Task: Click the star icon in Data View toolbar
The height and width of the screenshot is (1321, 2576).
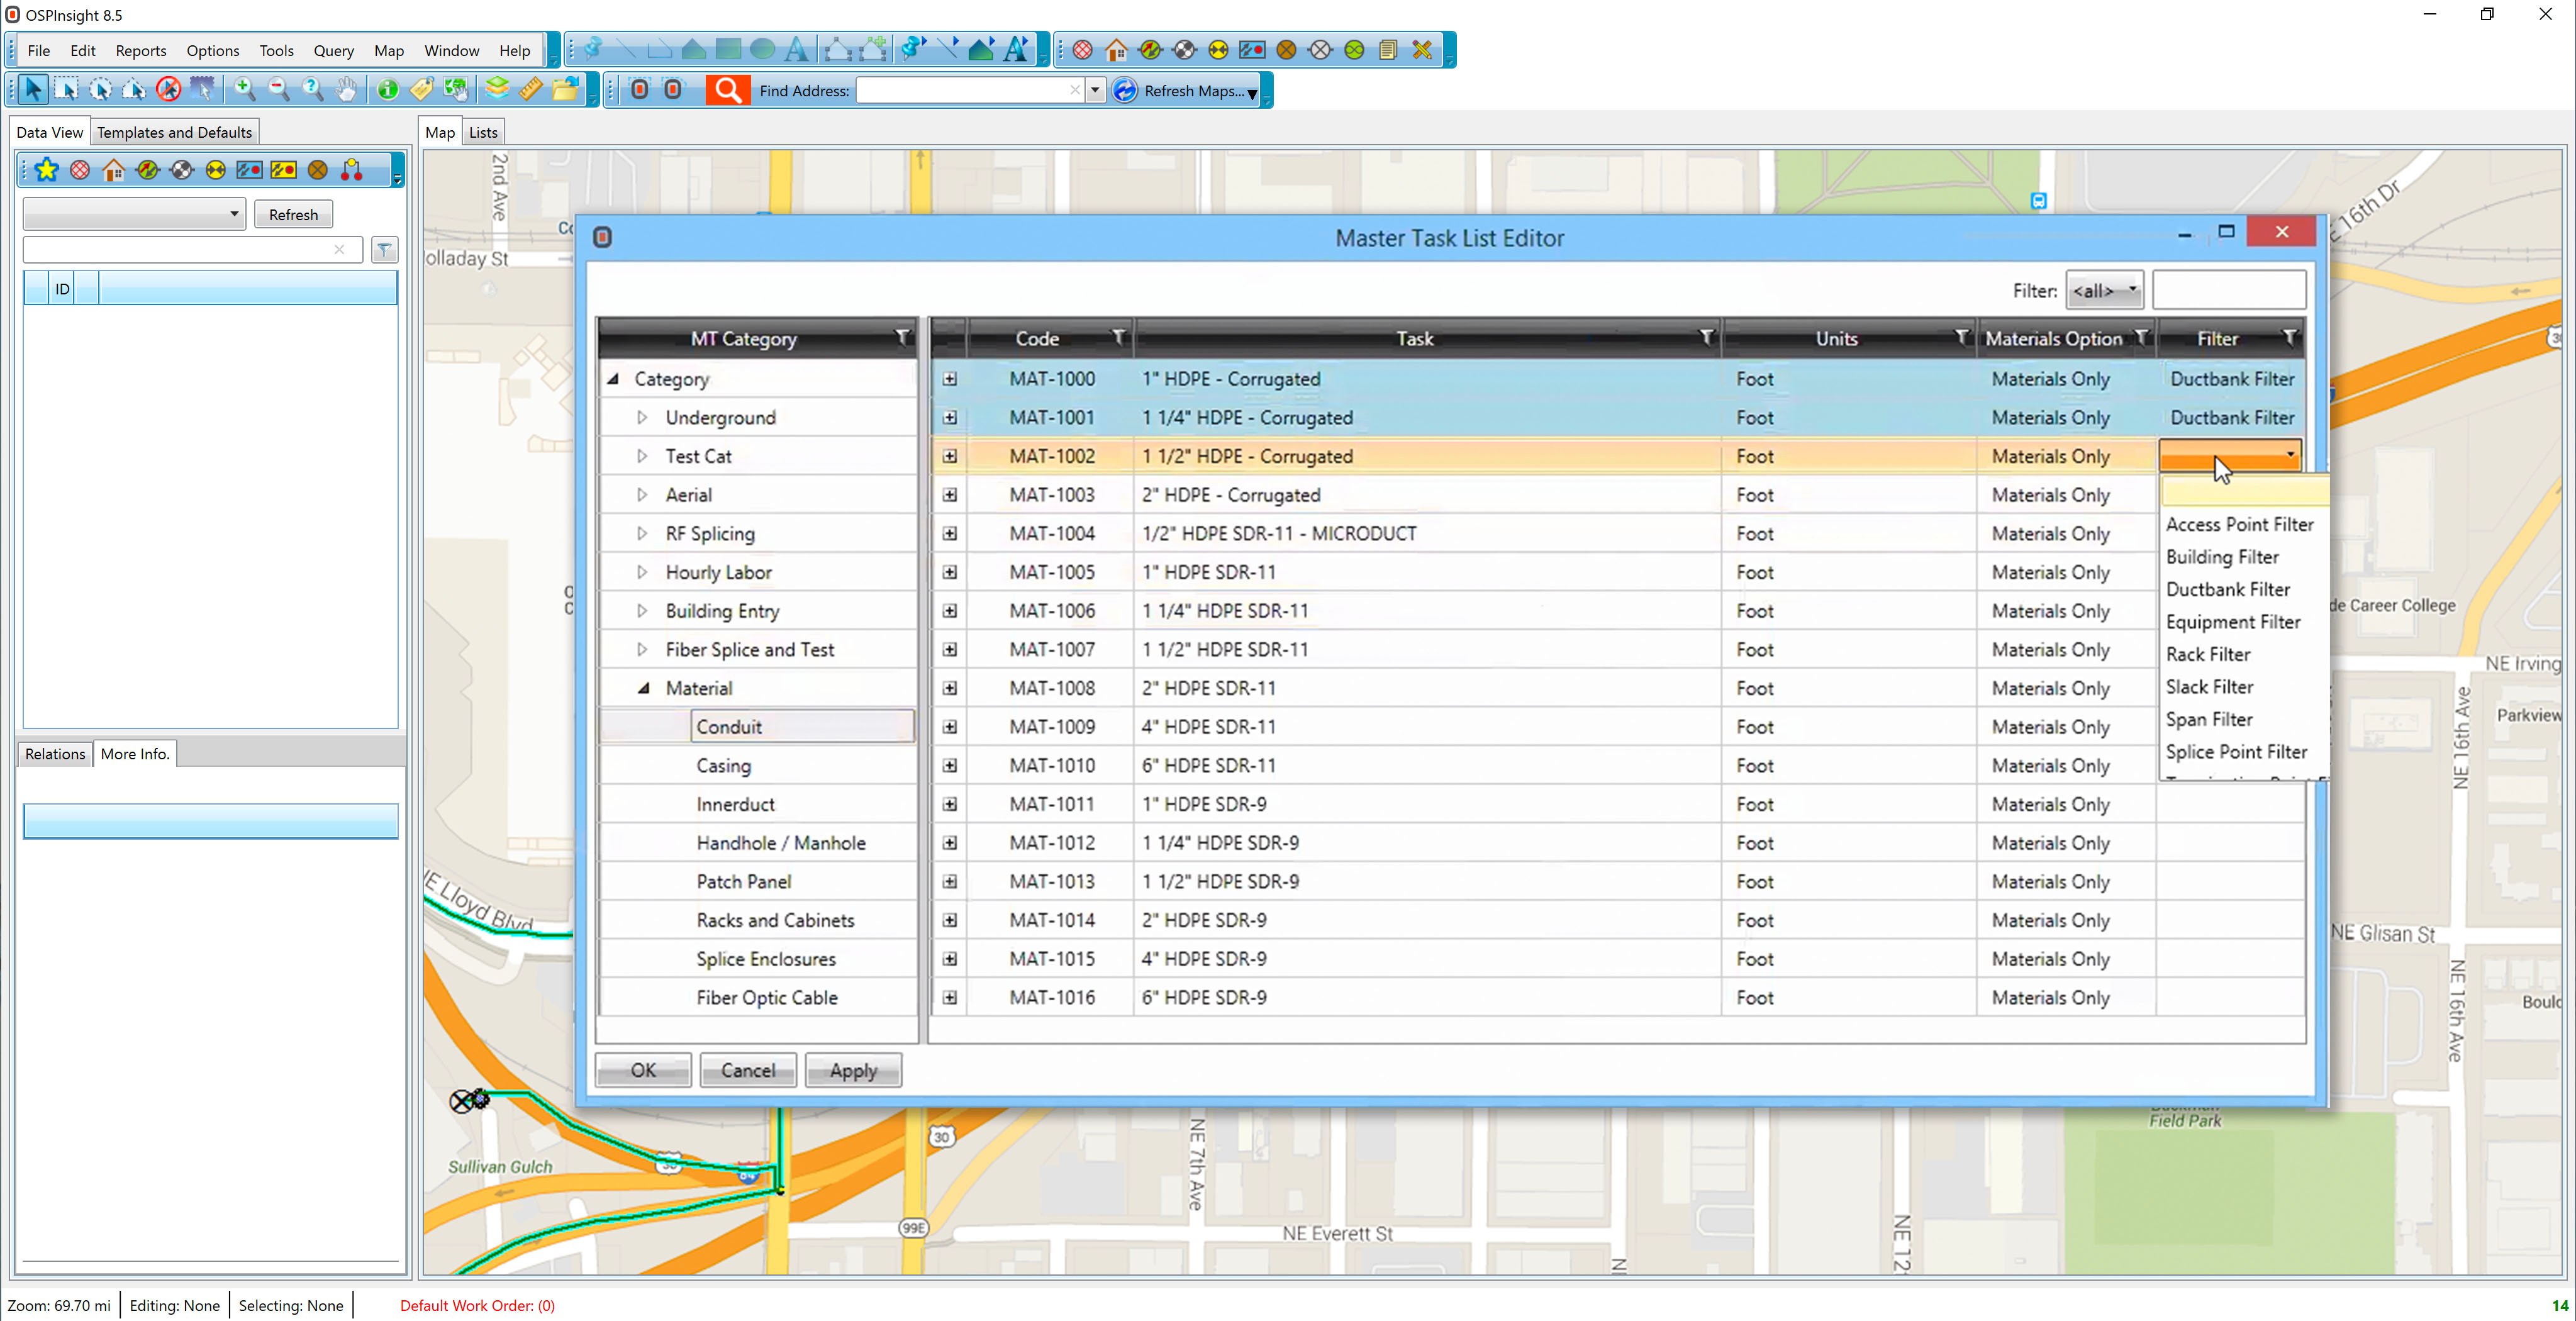Action: coord(46,170)
